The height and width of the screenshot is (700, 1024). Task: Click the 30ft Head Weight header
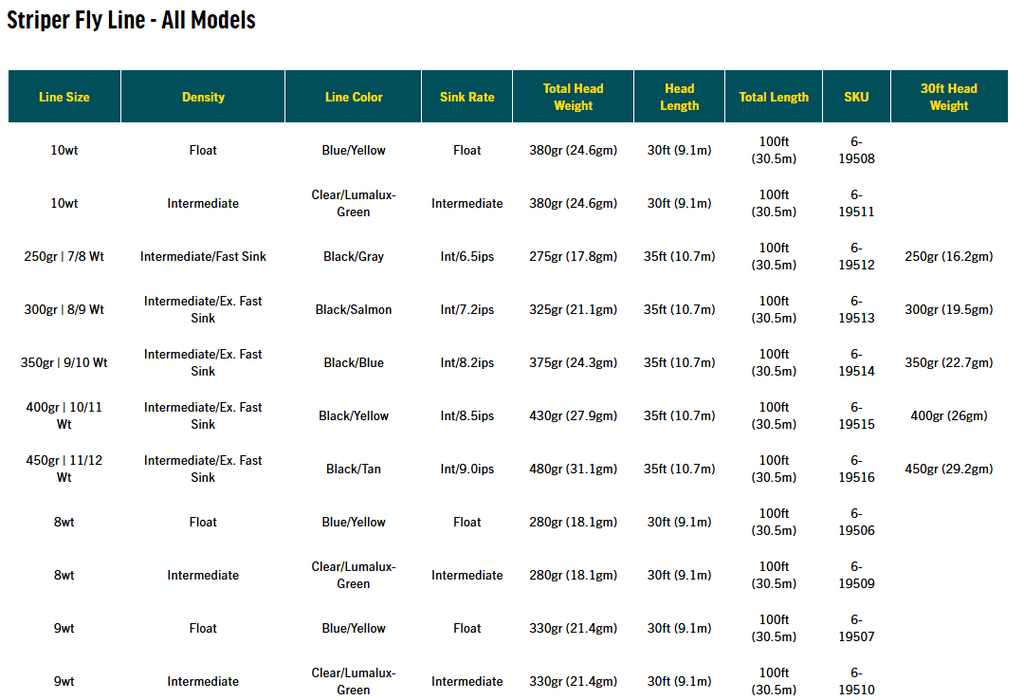click(x=949, y=97)
